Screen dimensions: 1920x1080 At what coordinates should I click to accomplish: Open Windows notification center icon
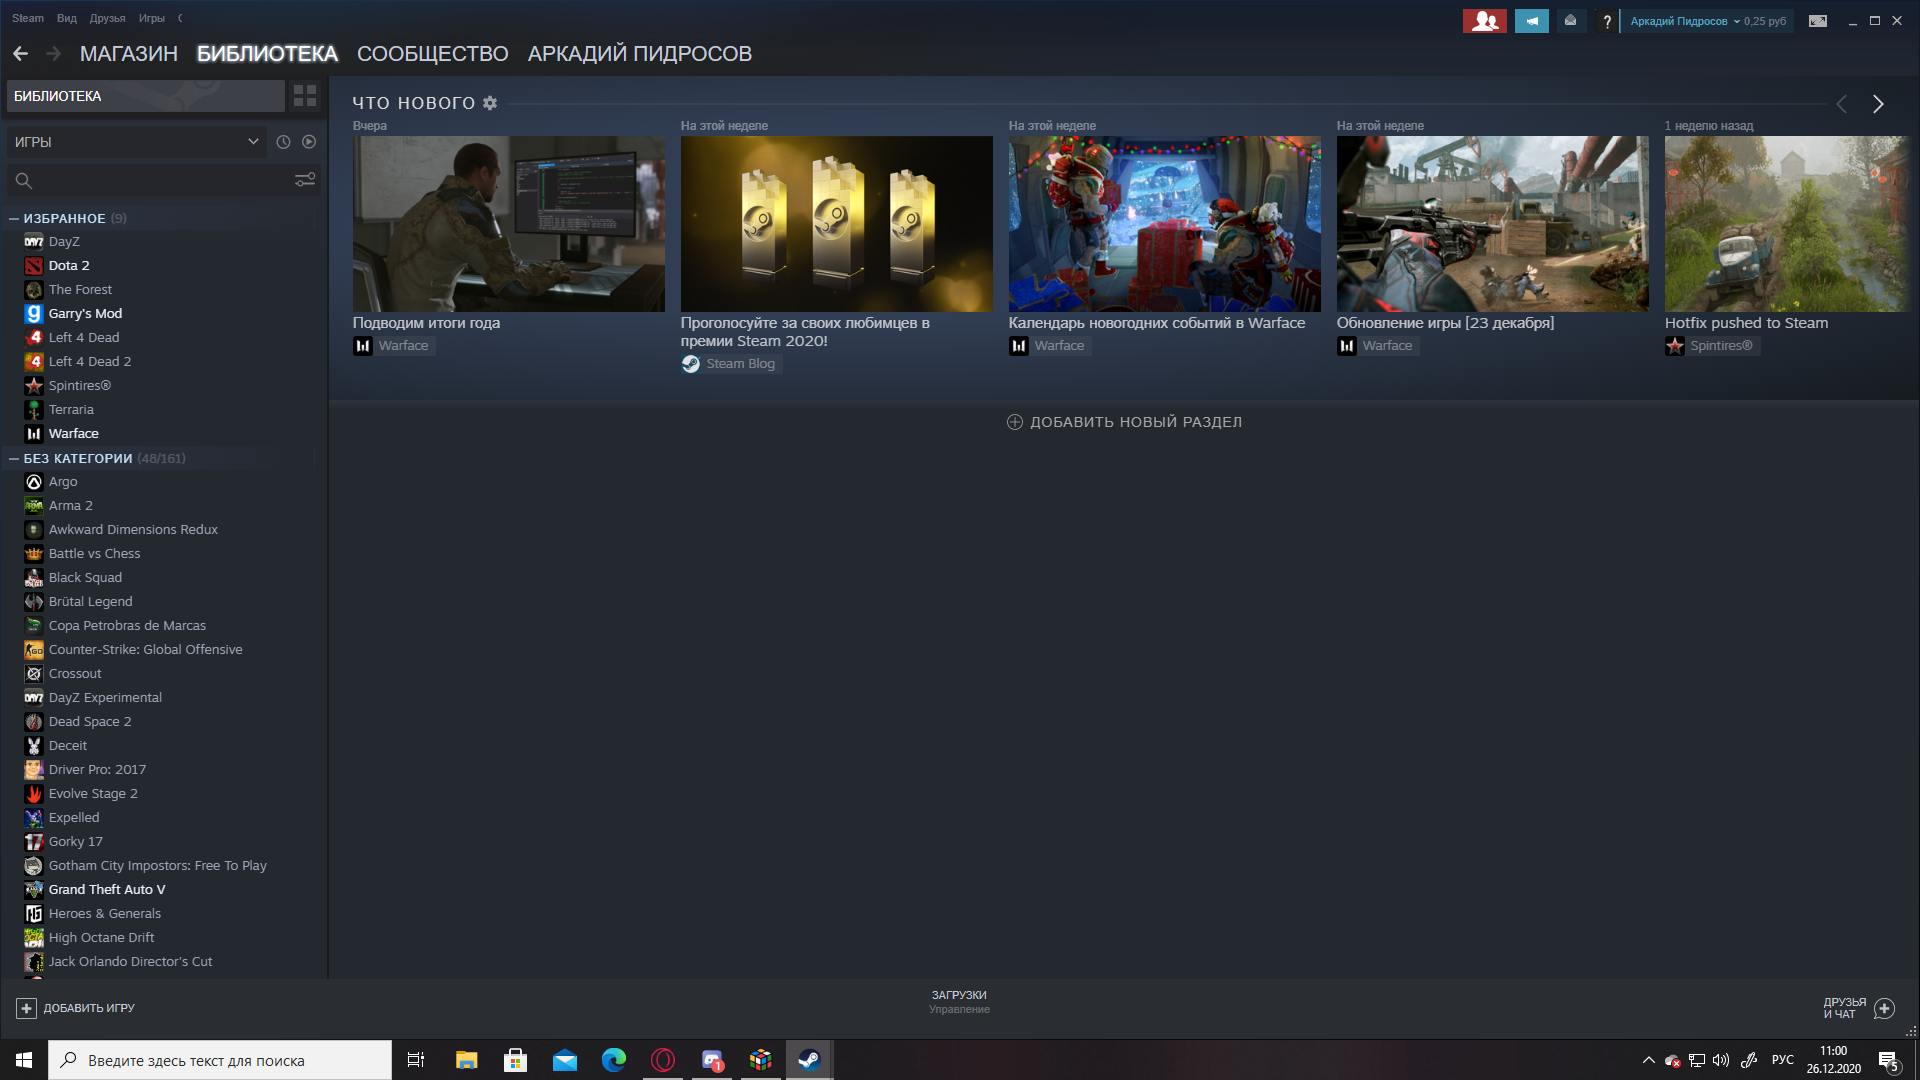[x=1889, y=1061]
